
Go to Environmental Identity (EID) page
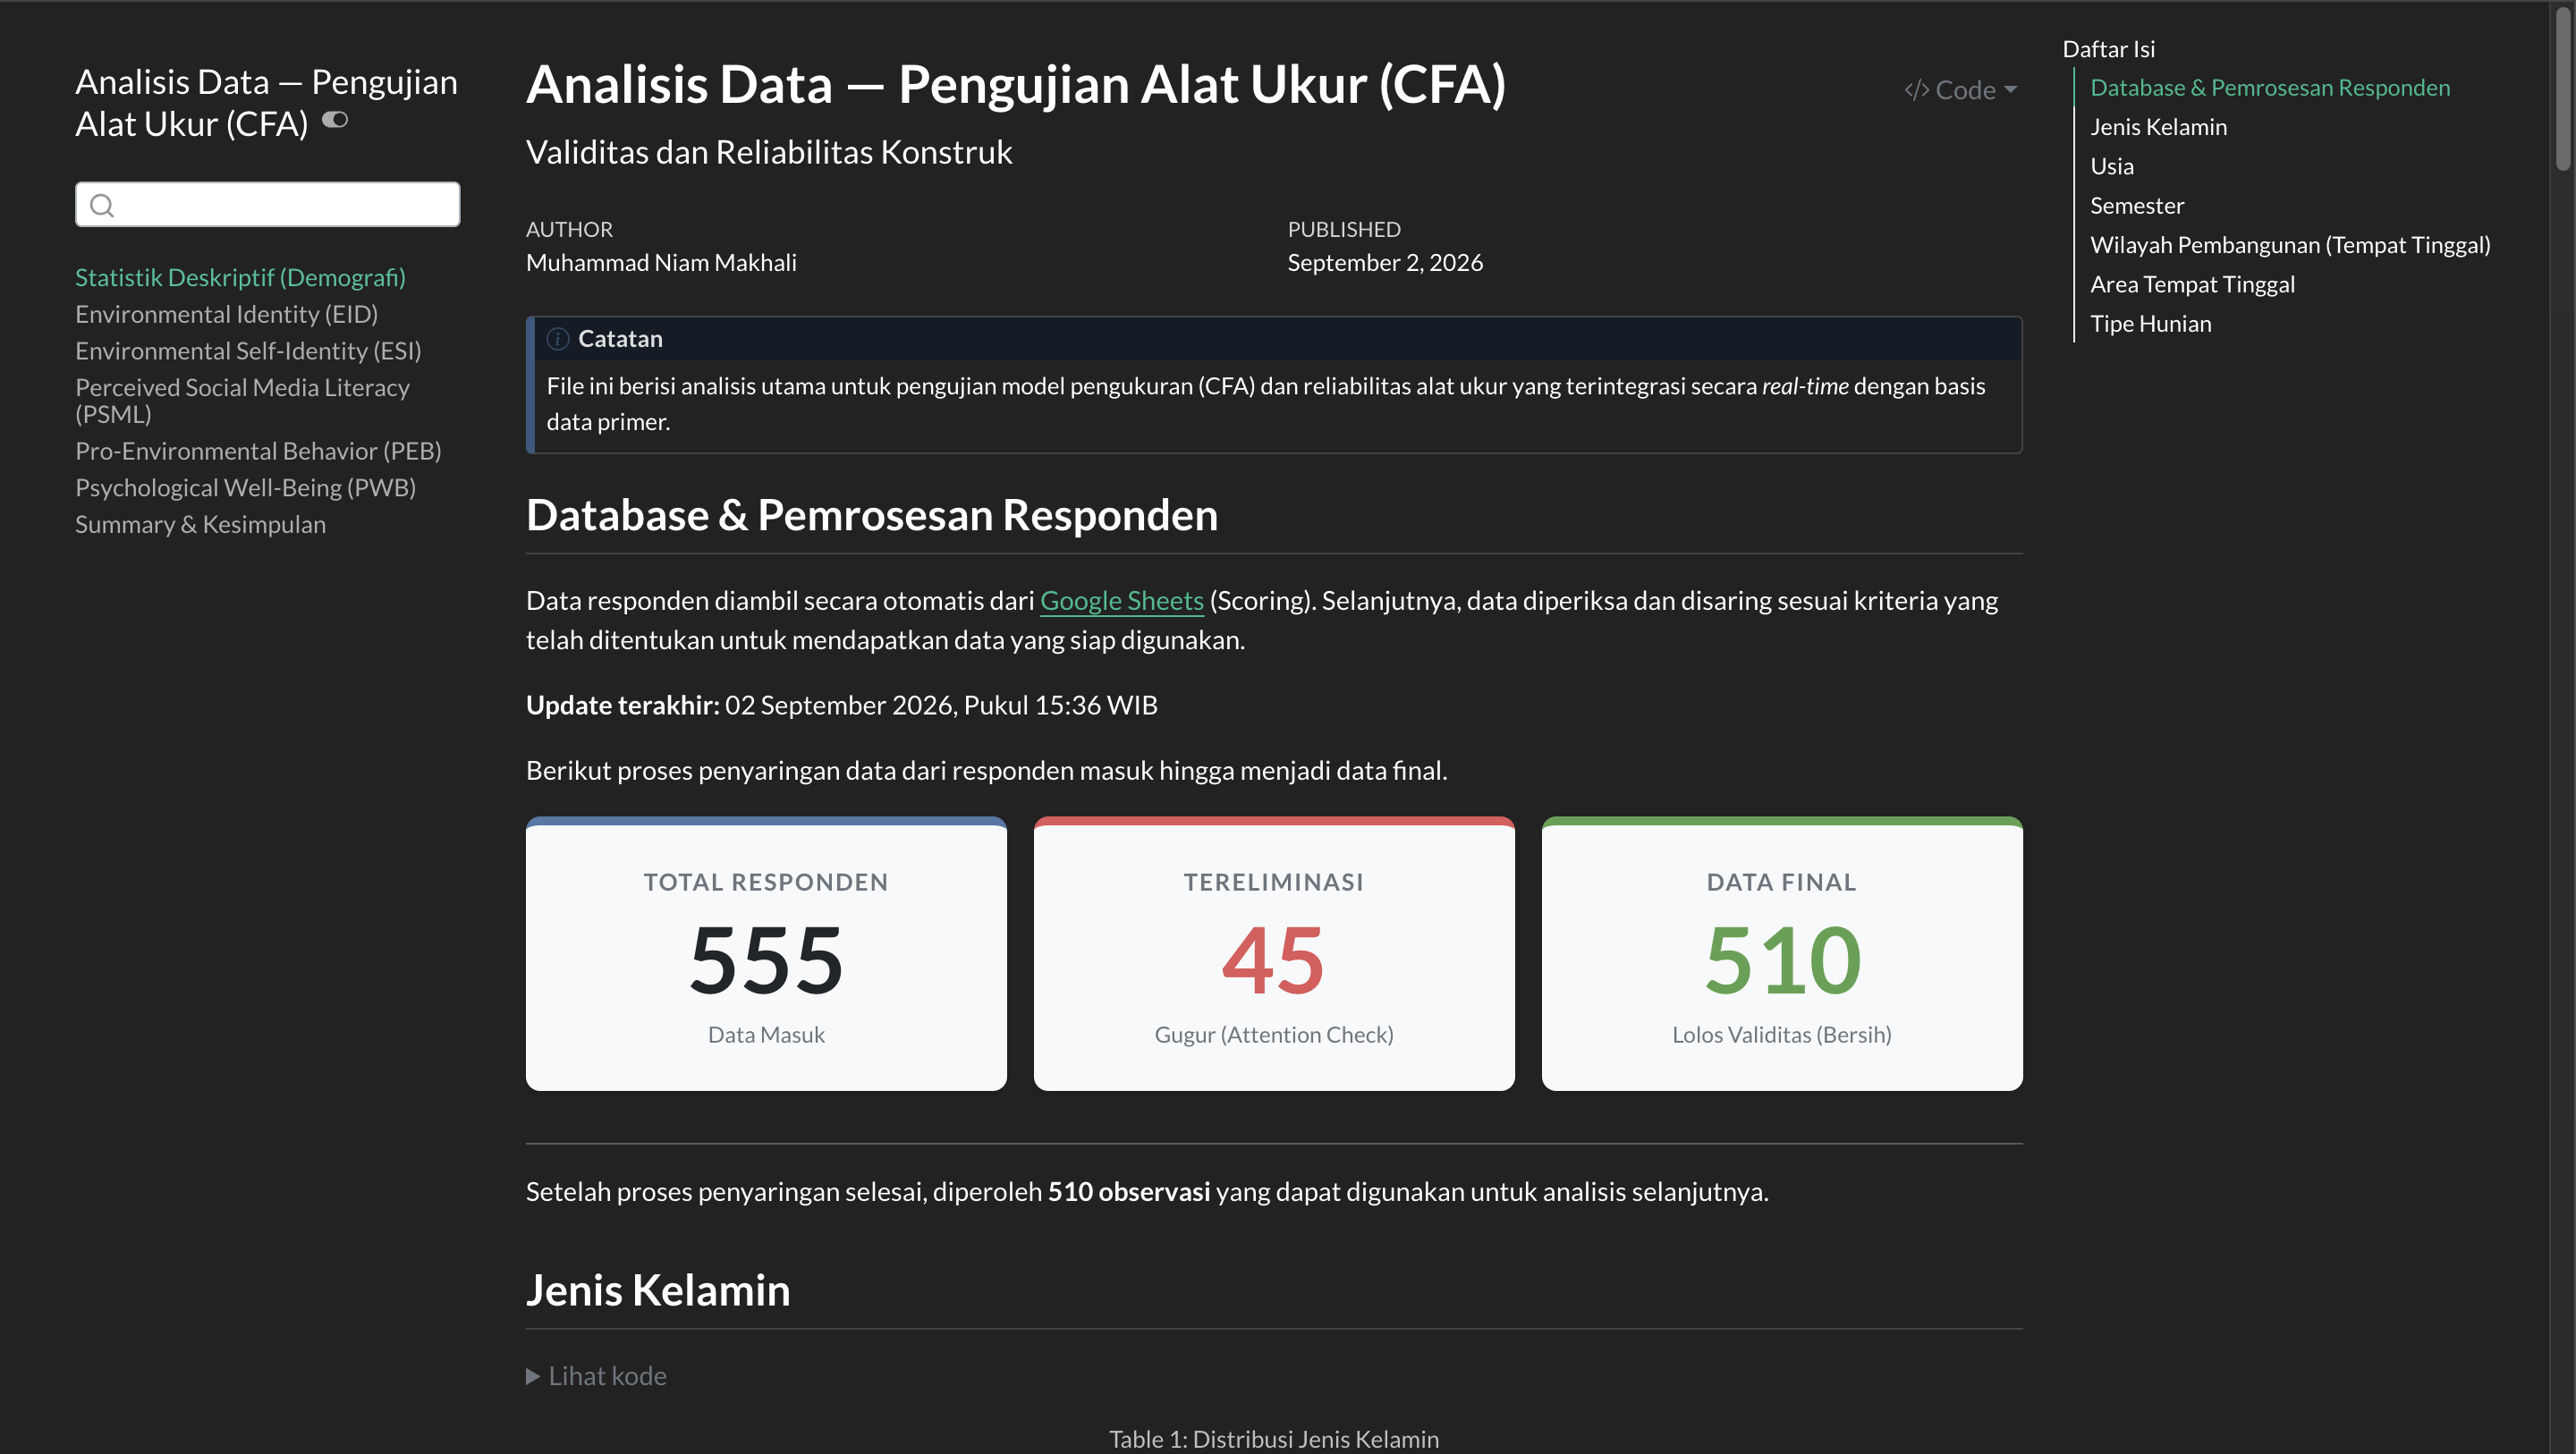click(x=226, y=314)
